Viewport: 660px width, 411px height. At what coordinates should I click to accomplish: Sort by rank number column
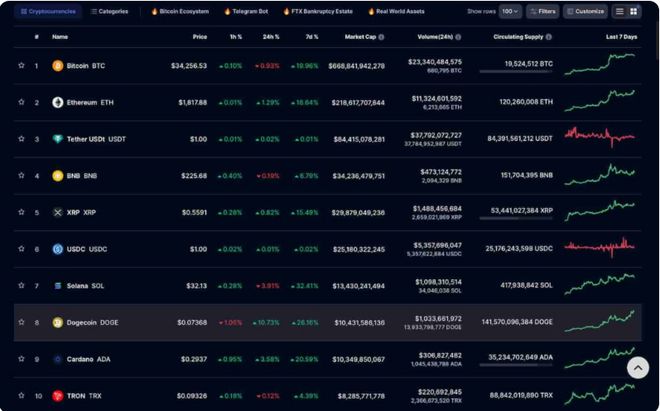tap(37, 37)
